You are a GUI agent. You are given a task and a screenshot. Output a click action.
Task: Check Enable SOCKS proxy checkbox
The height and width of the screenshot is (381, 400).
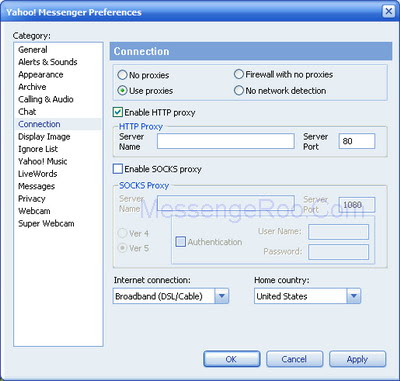[118, 169]
